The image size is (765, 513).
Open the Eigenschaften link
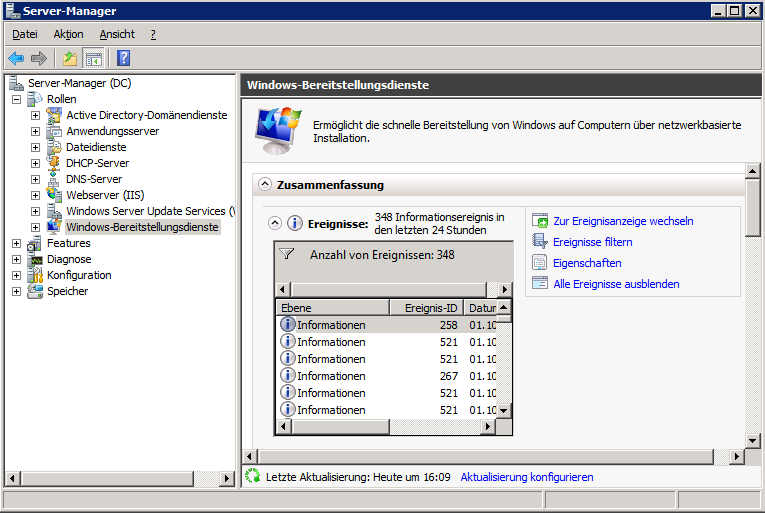pyautogui.click(x=587, y=263)
